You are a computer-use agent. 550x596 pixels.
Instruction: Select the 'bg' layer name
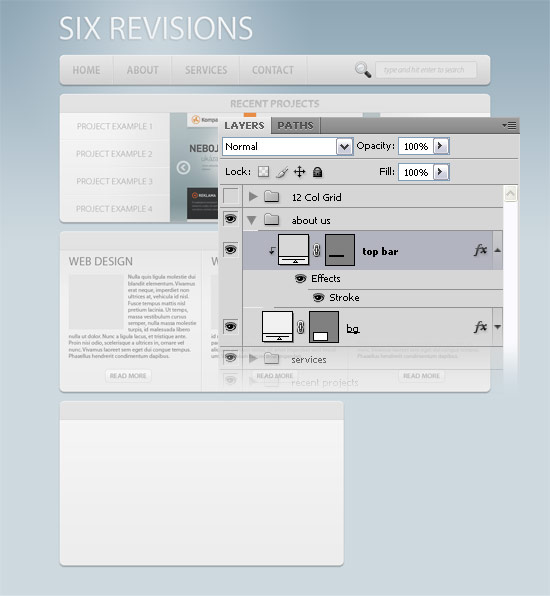[353, 328]
